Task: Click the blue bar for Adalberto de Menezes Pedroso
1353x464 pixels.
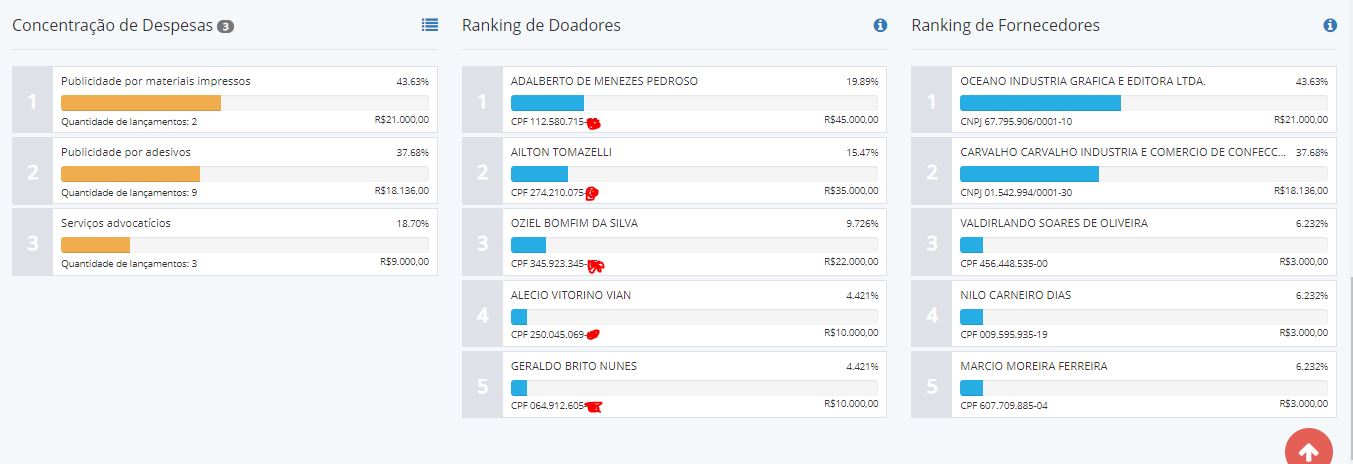Action: (547, 103)
